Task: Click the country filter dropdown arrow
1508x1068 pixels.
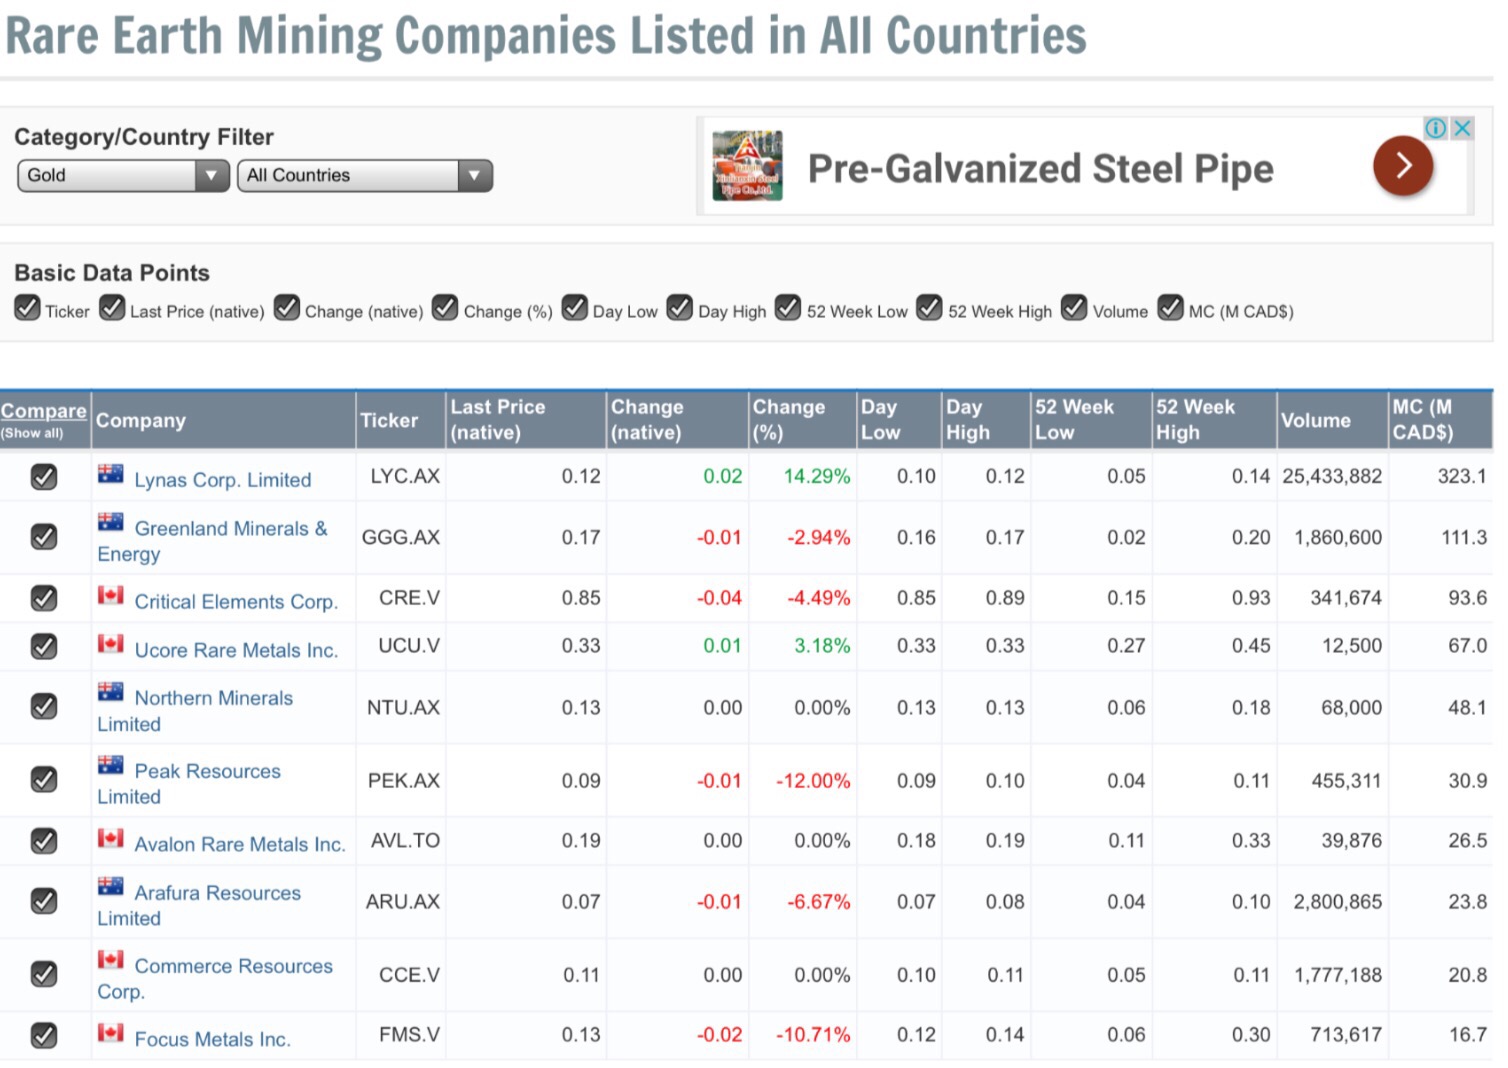Action: 474,176
